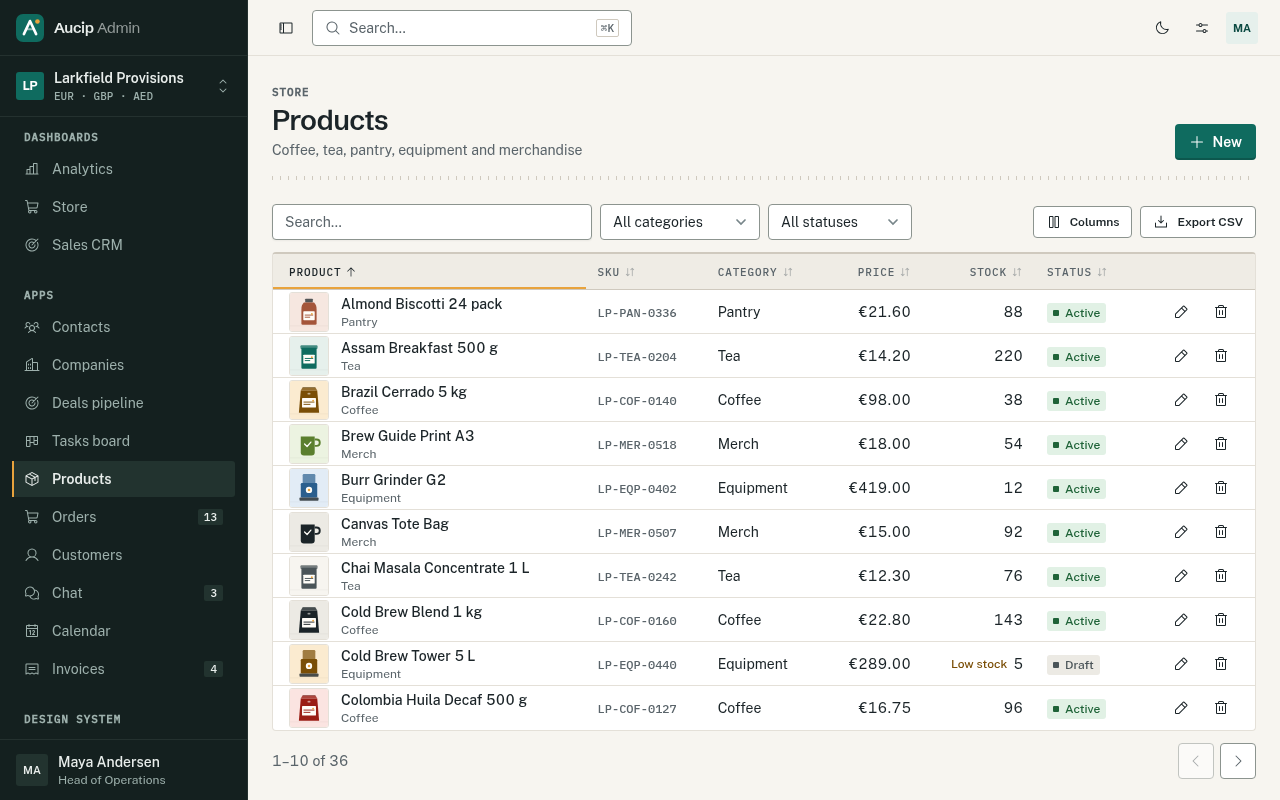Switch to dark mode moon icon
1280x800 pixels.
[x=1162, y=28]
